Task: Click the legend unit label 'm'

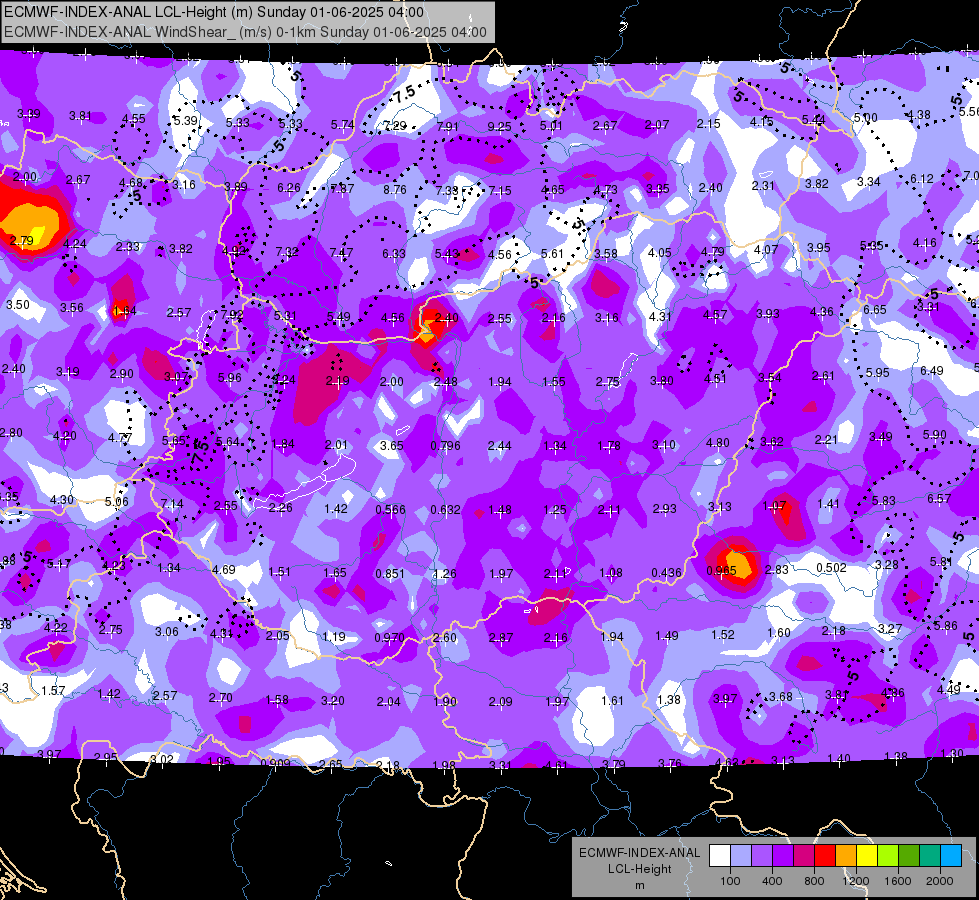Action: tap(639, 885)
